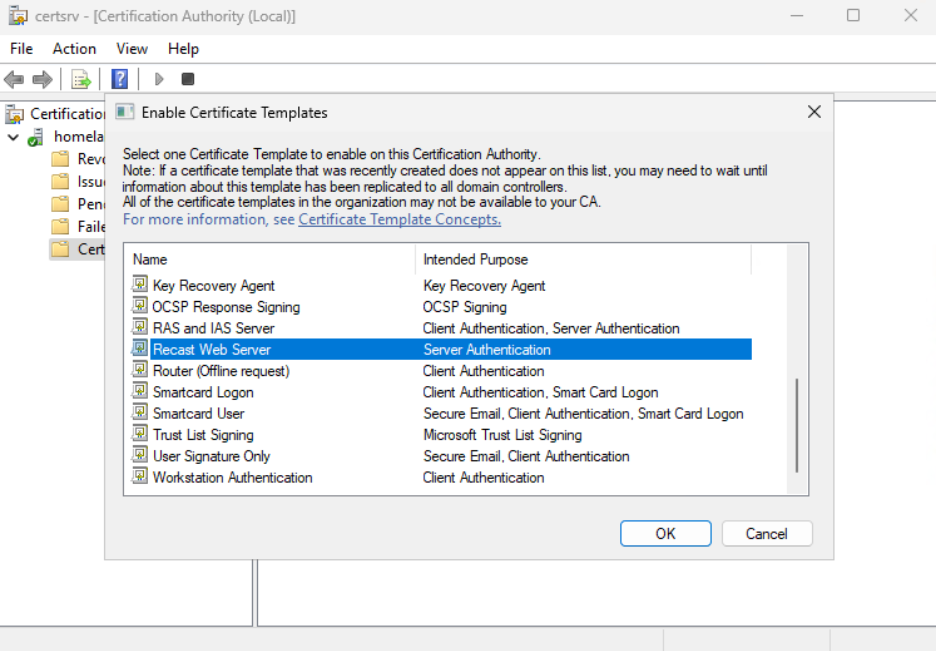The image size is (936, 651).
Task: Click the Export List toolbar icon
Action: tap(81, 79)
